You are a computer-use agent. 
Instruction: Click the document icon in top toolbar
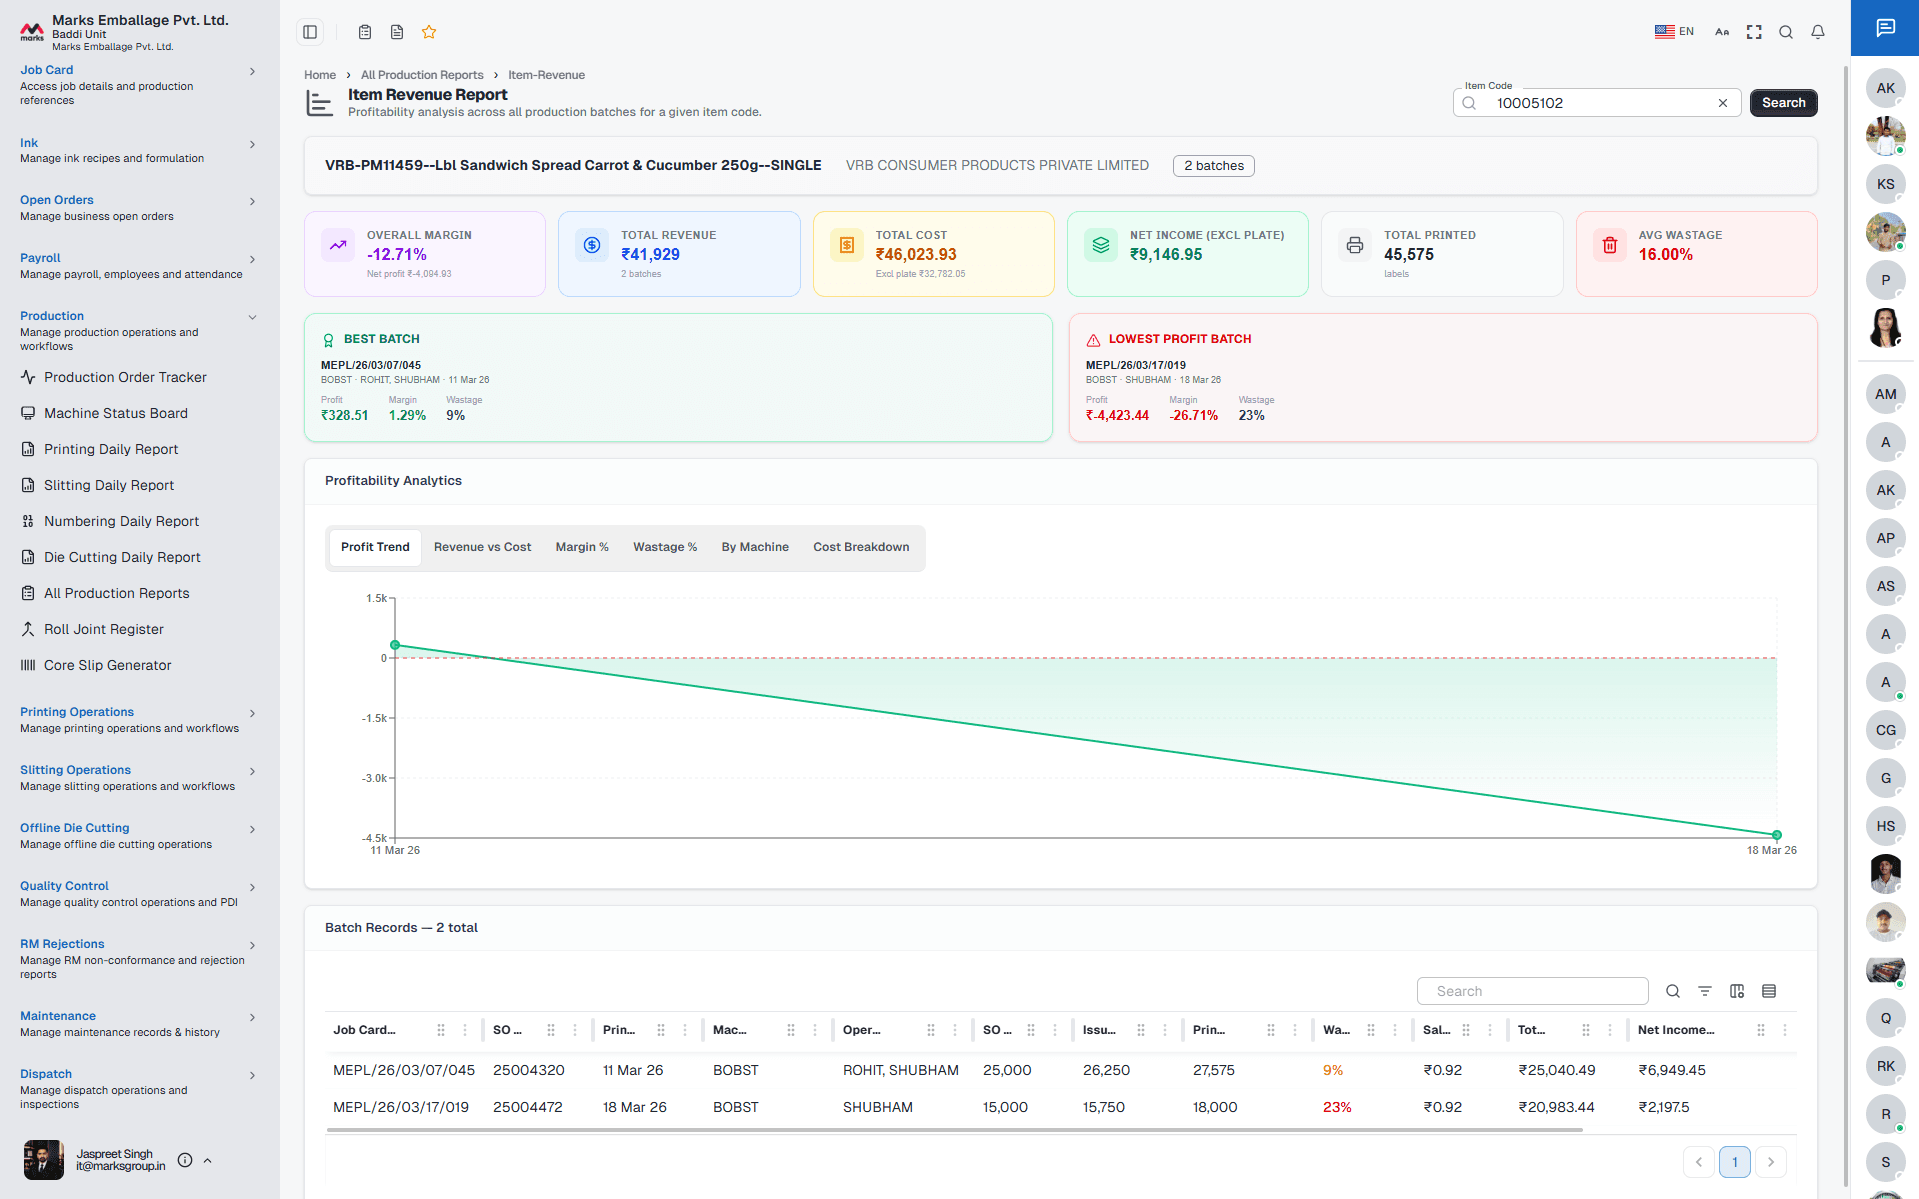[397, 32]
